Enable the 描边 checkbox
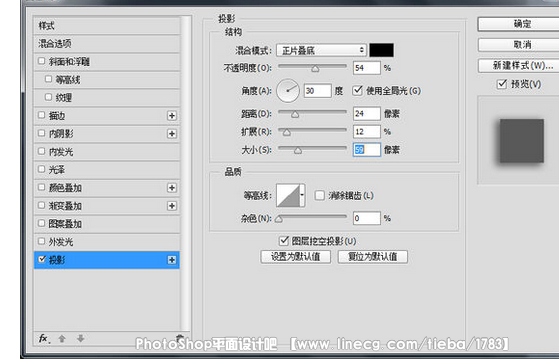559x361 pixels. 41,115
